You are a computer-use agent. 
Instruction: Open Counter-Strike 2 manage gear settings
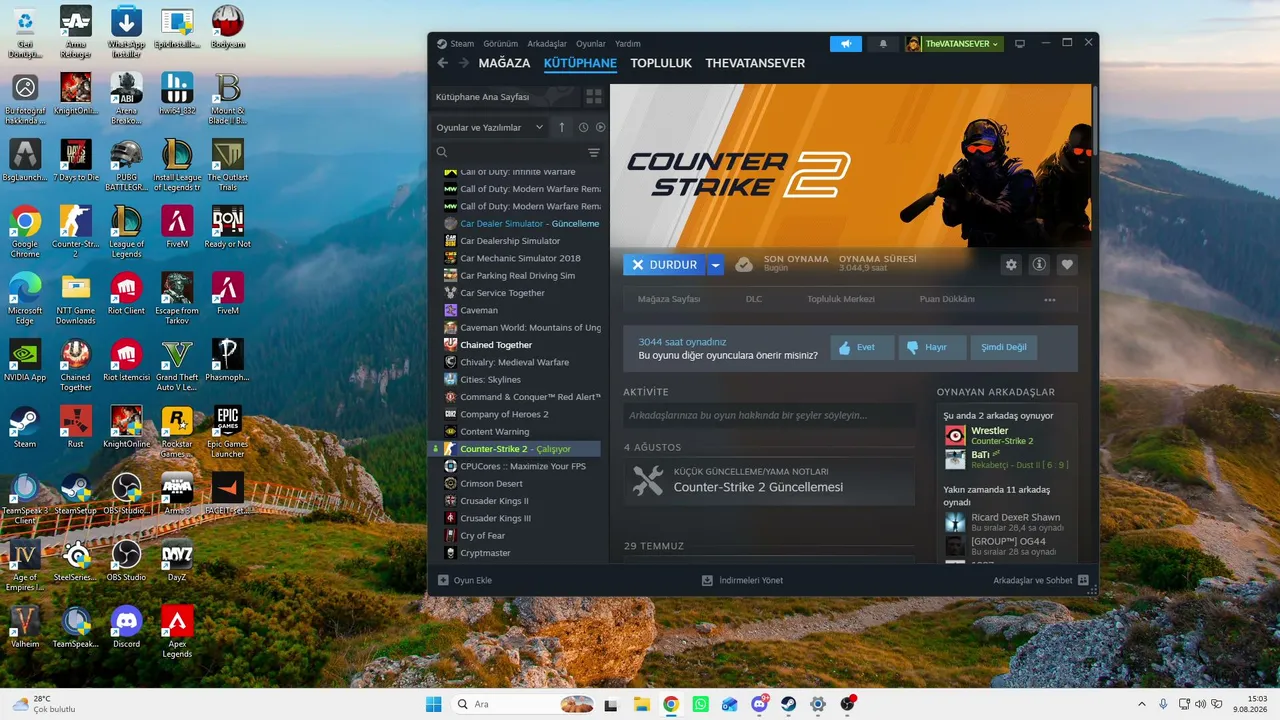point(1011,265)
